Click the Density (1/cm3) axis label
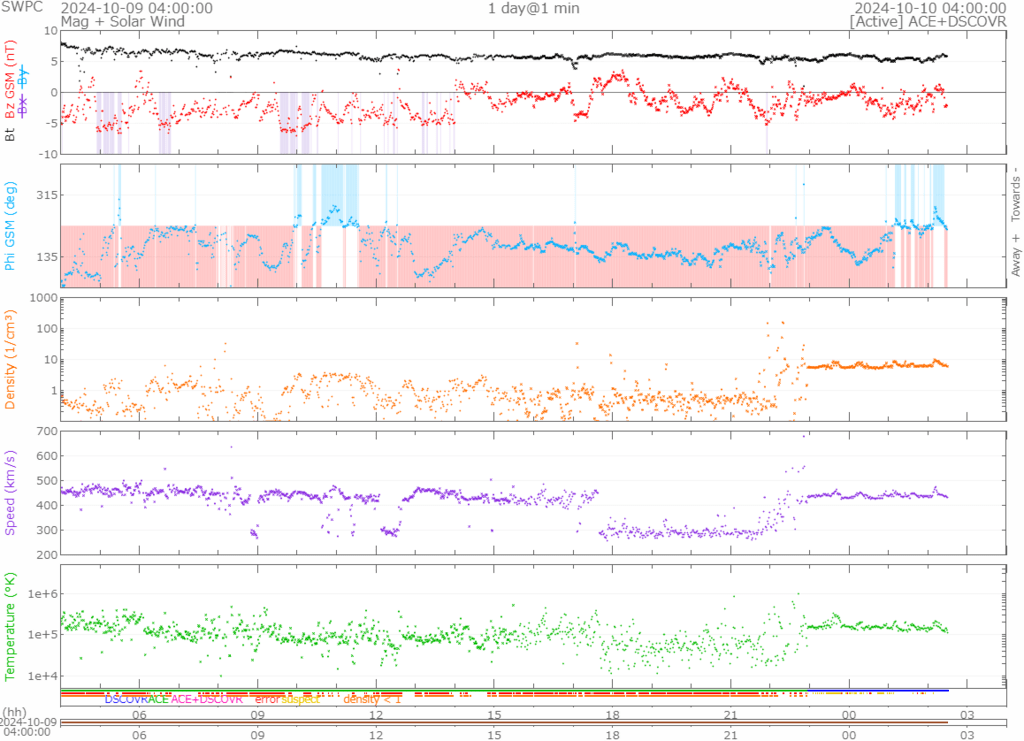Screen dimensions: 1024x741 coord(11,359)
